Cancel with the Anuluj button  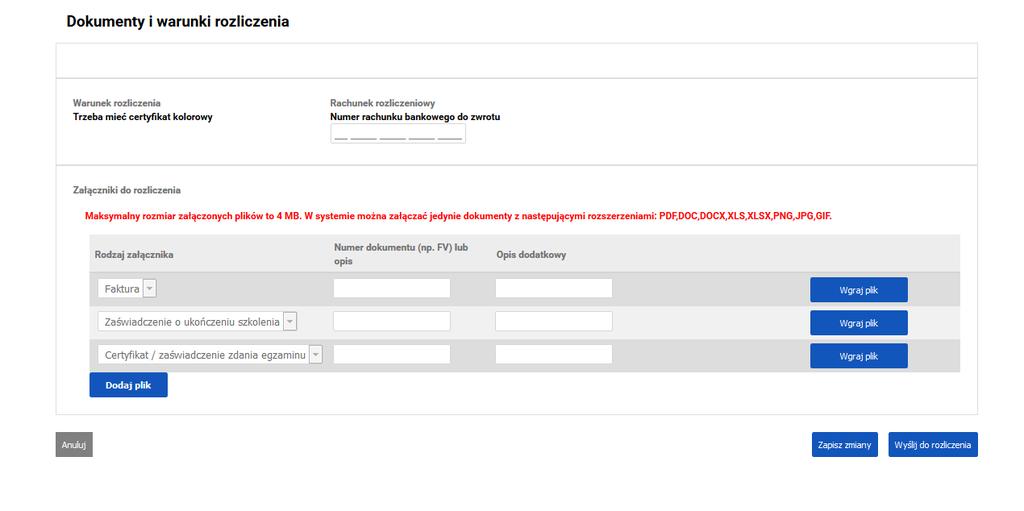coord(74,444)
